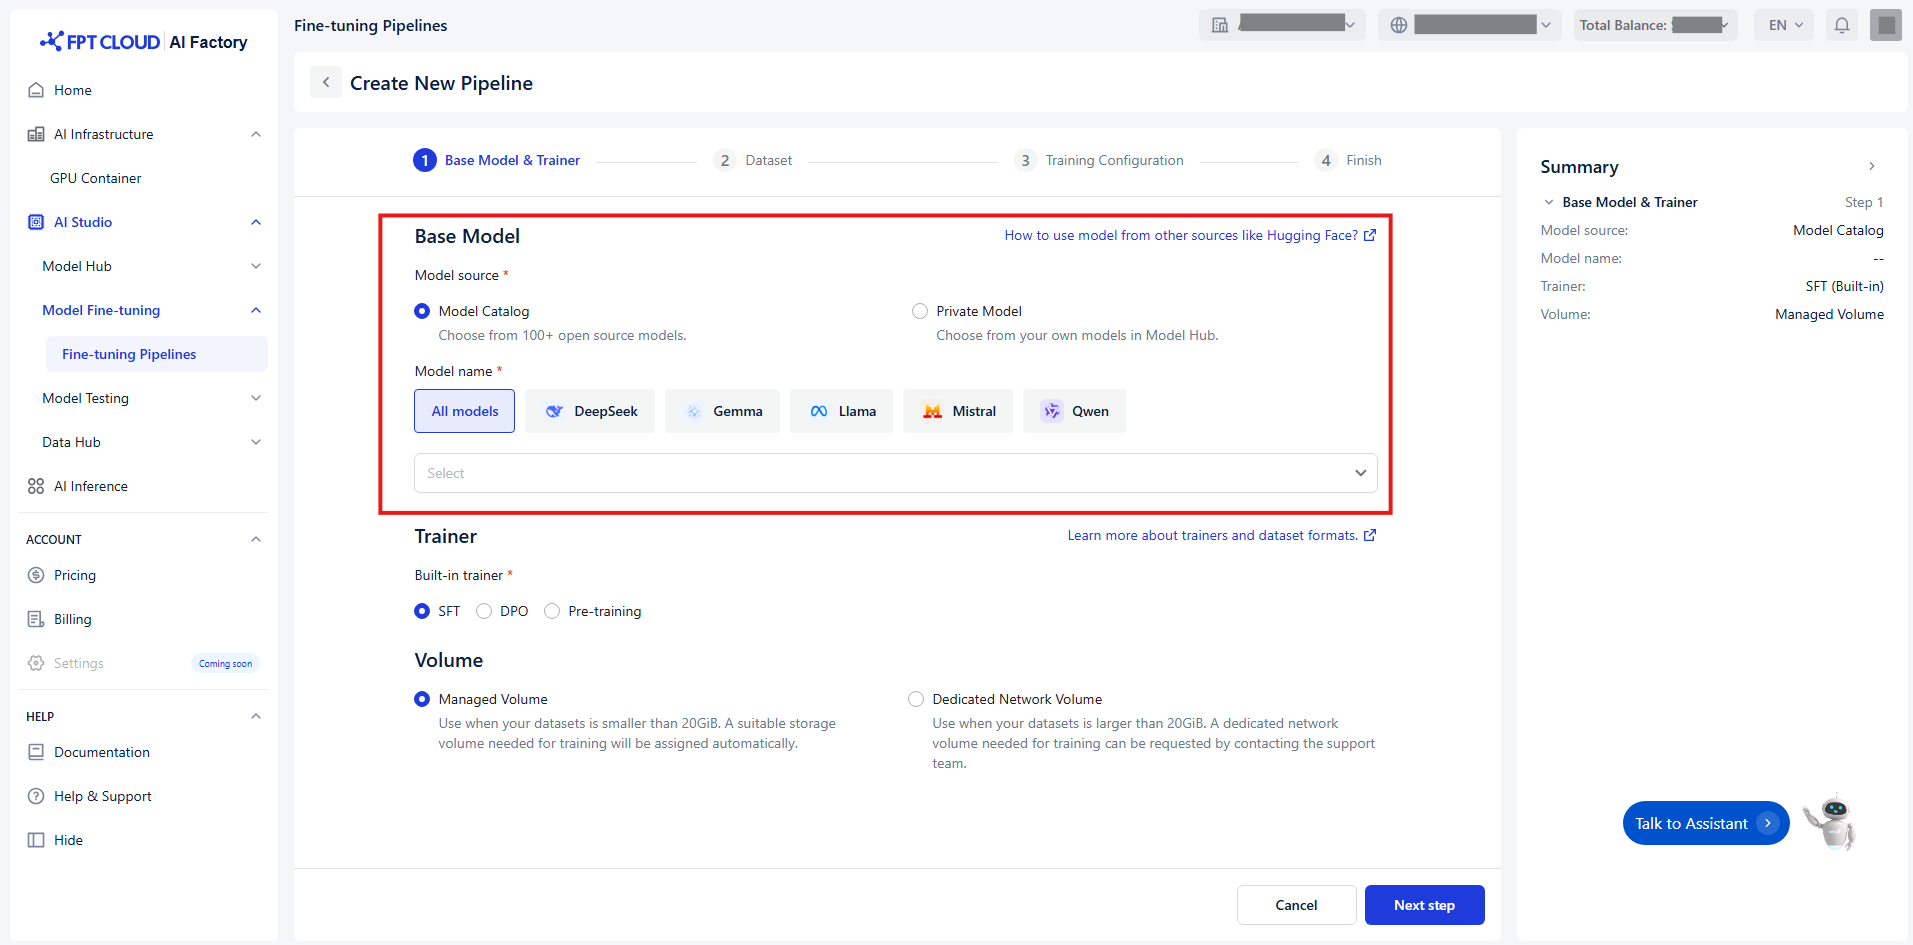Select the Private Model radio option
Viewport: 1913px width, 945px height.
920,311
